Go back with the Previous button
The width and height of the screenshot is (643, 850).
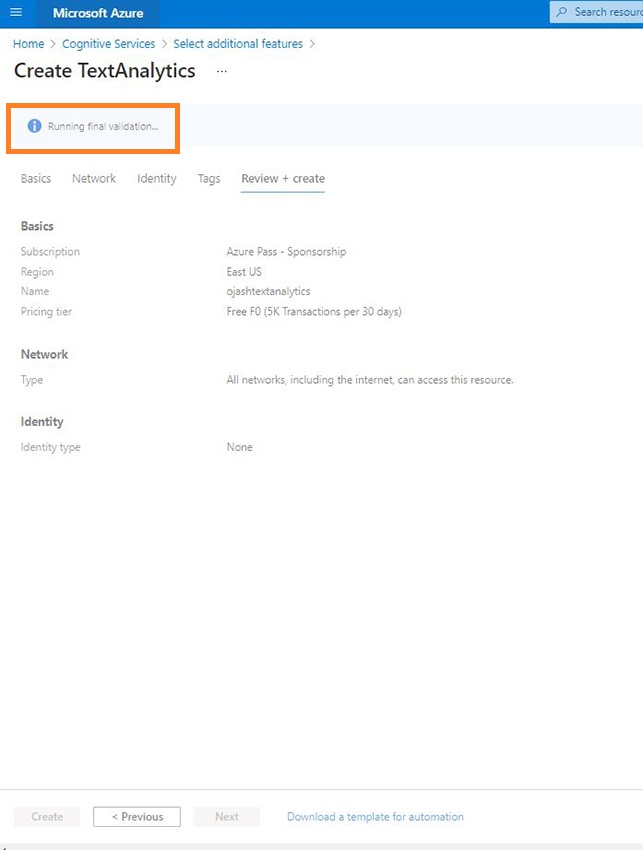tap(137, 816)
